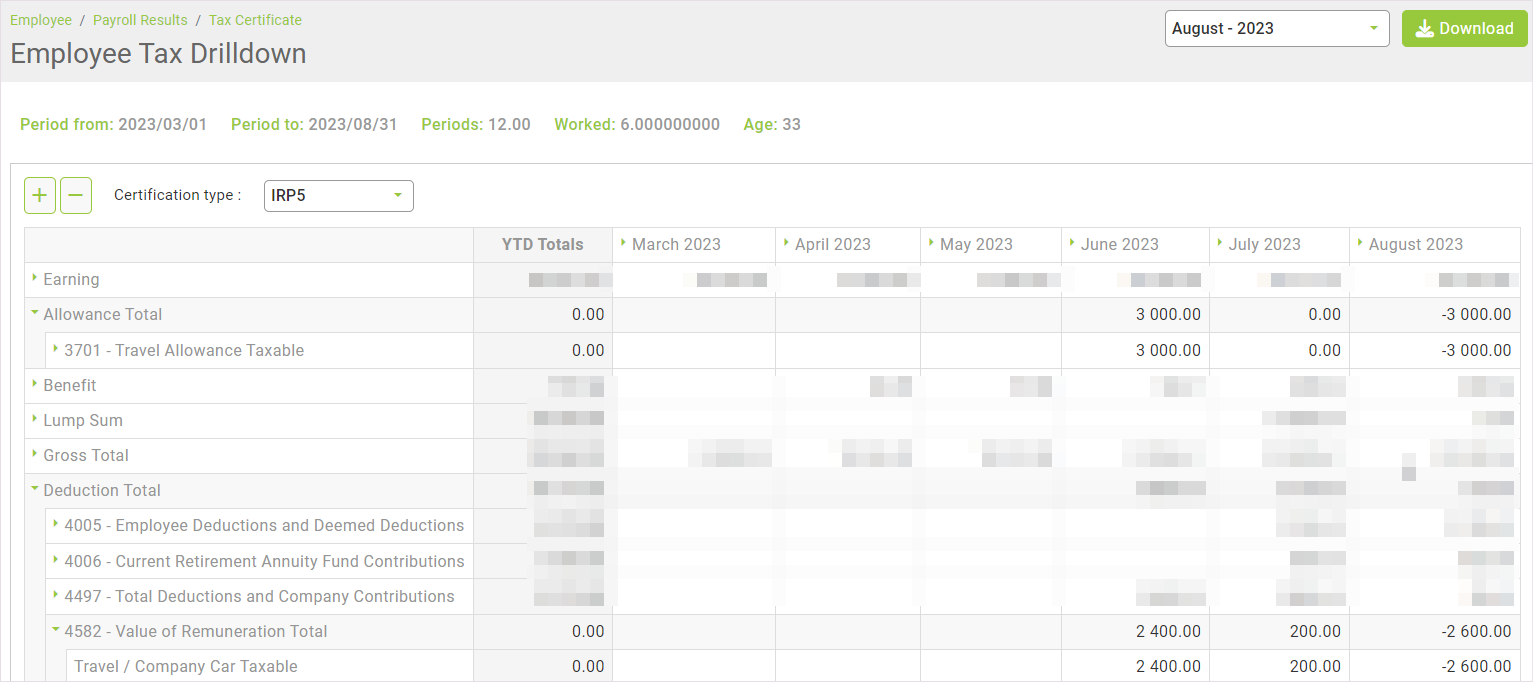Image resolution: width=1533 pixels, height=682 pixels.
Task: Collapse the Allowance Total row
Action: pyautogui.click(x=35, y=314)
